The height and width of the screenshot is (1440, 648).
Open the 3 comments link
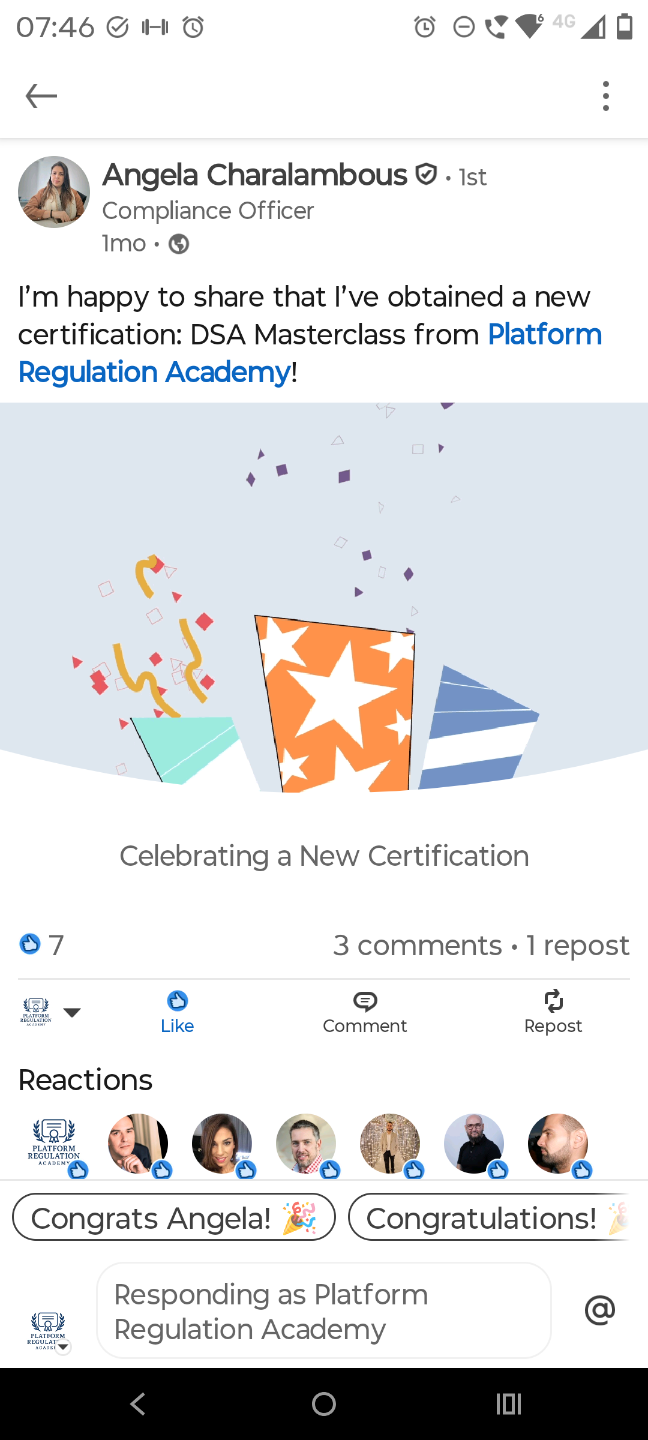417,945
